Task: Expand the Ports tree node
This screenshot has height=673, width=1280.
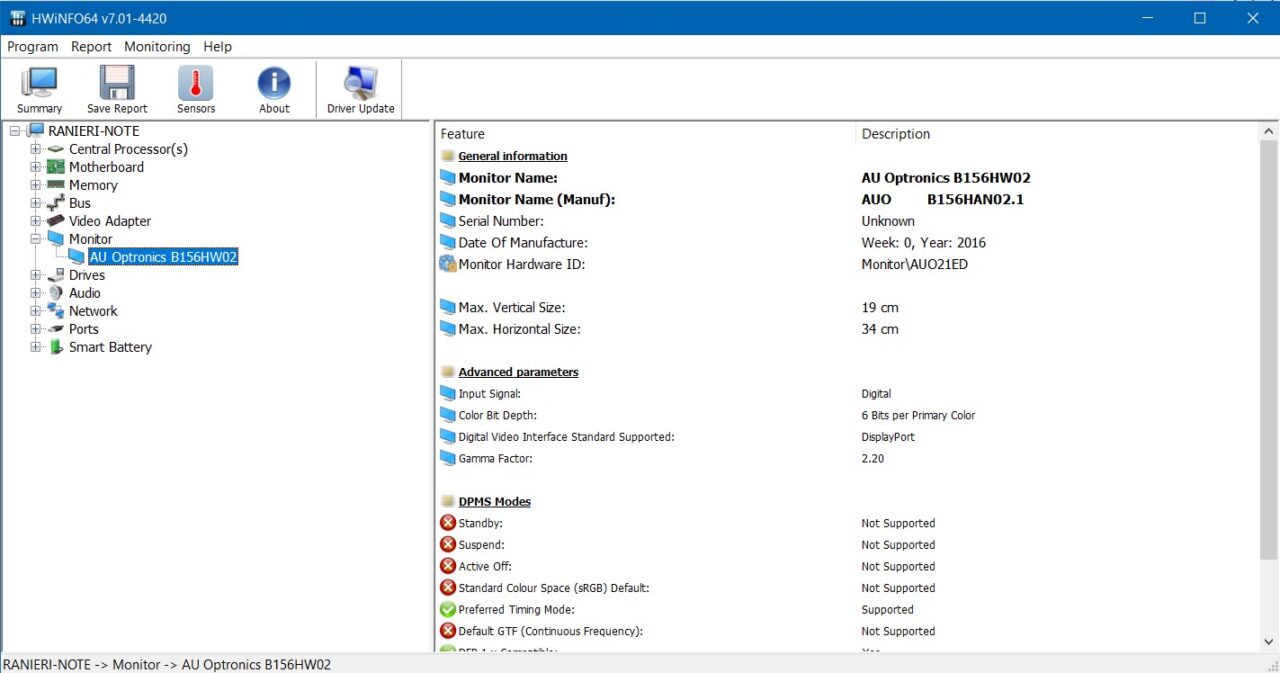Action: 36,329
